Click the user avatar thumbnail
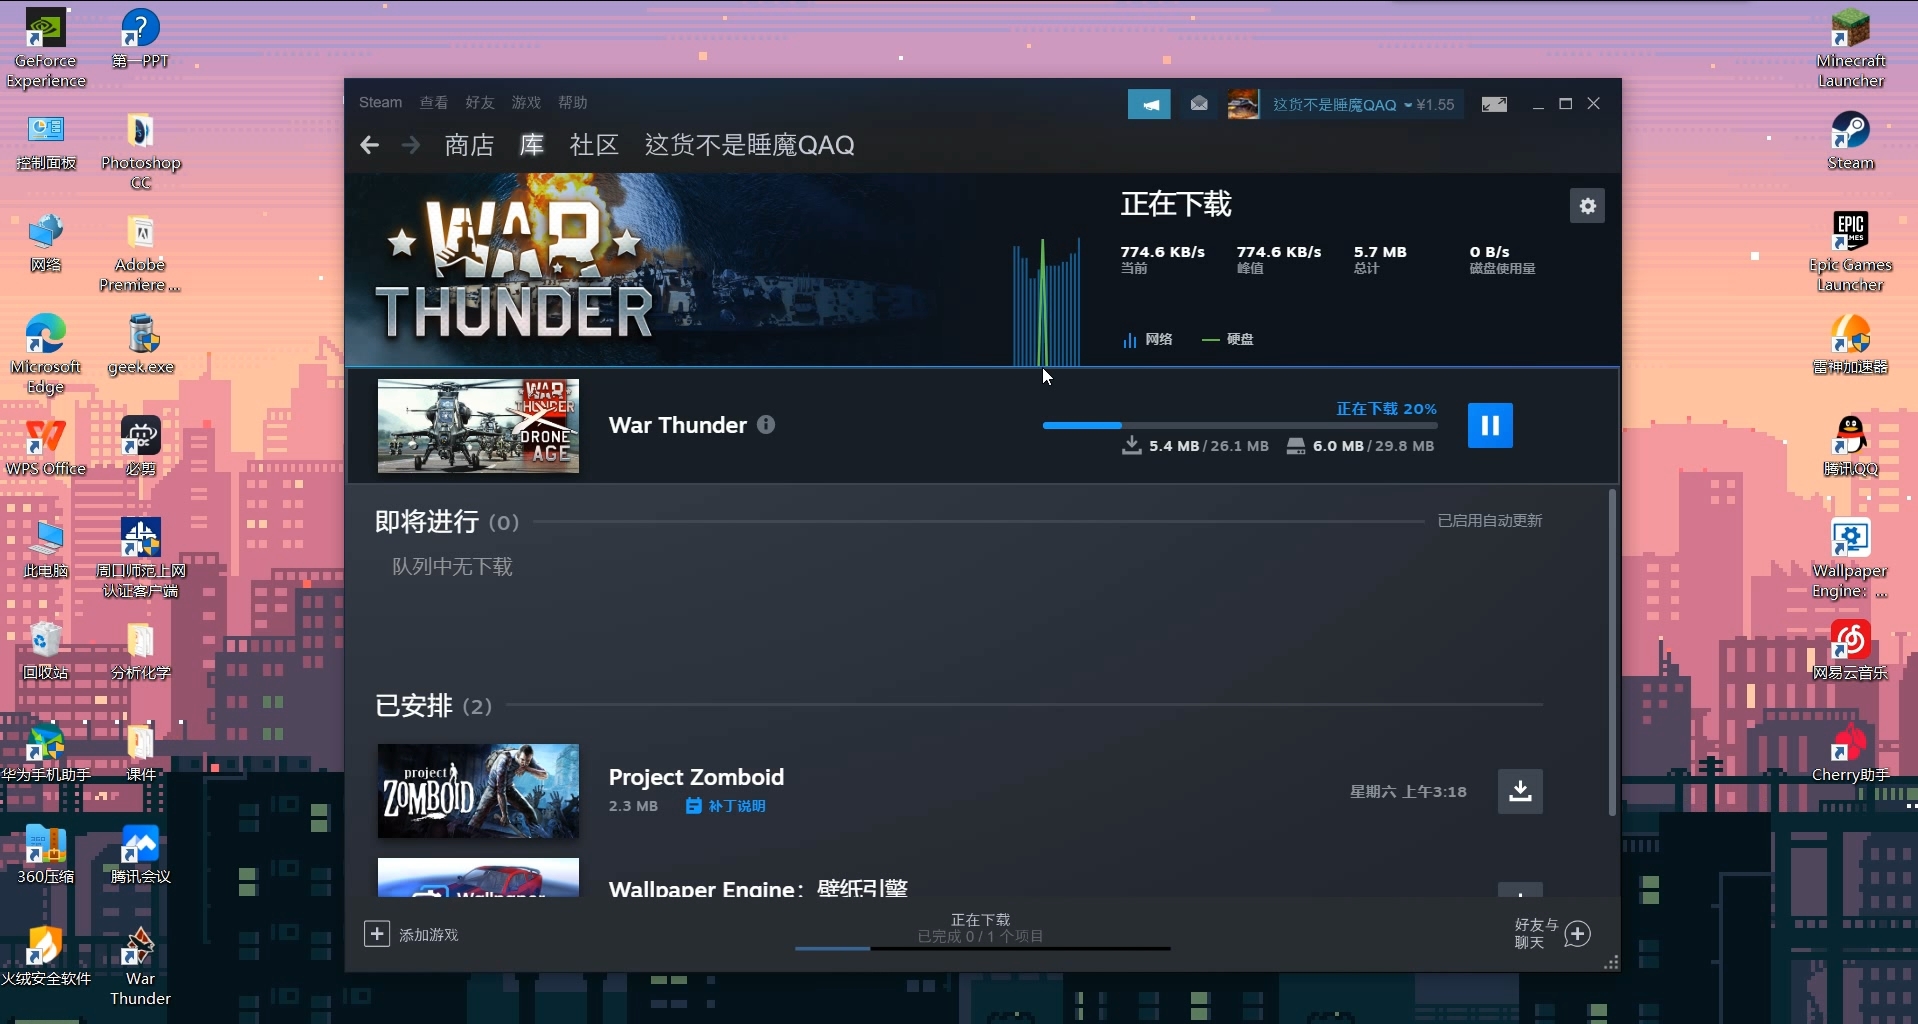Viewport: 1918px width, 1024px height. point(1243,104)
